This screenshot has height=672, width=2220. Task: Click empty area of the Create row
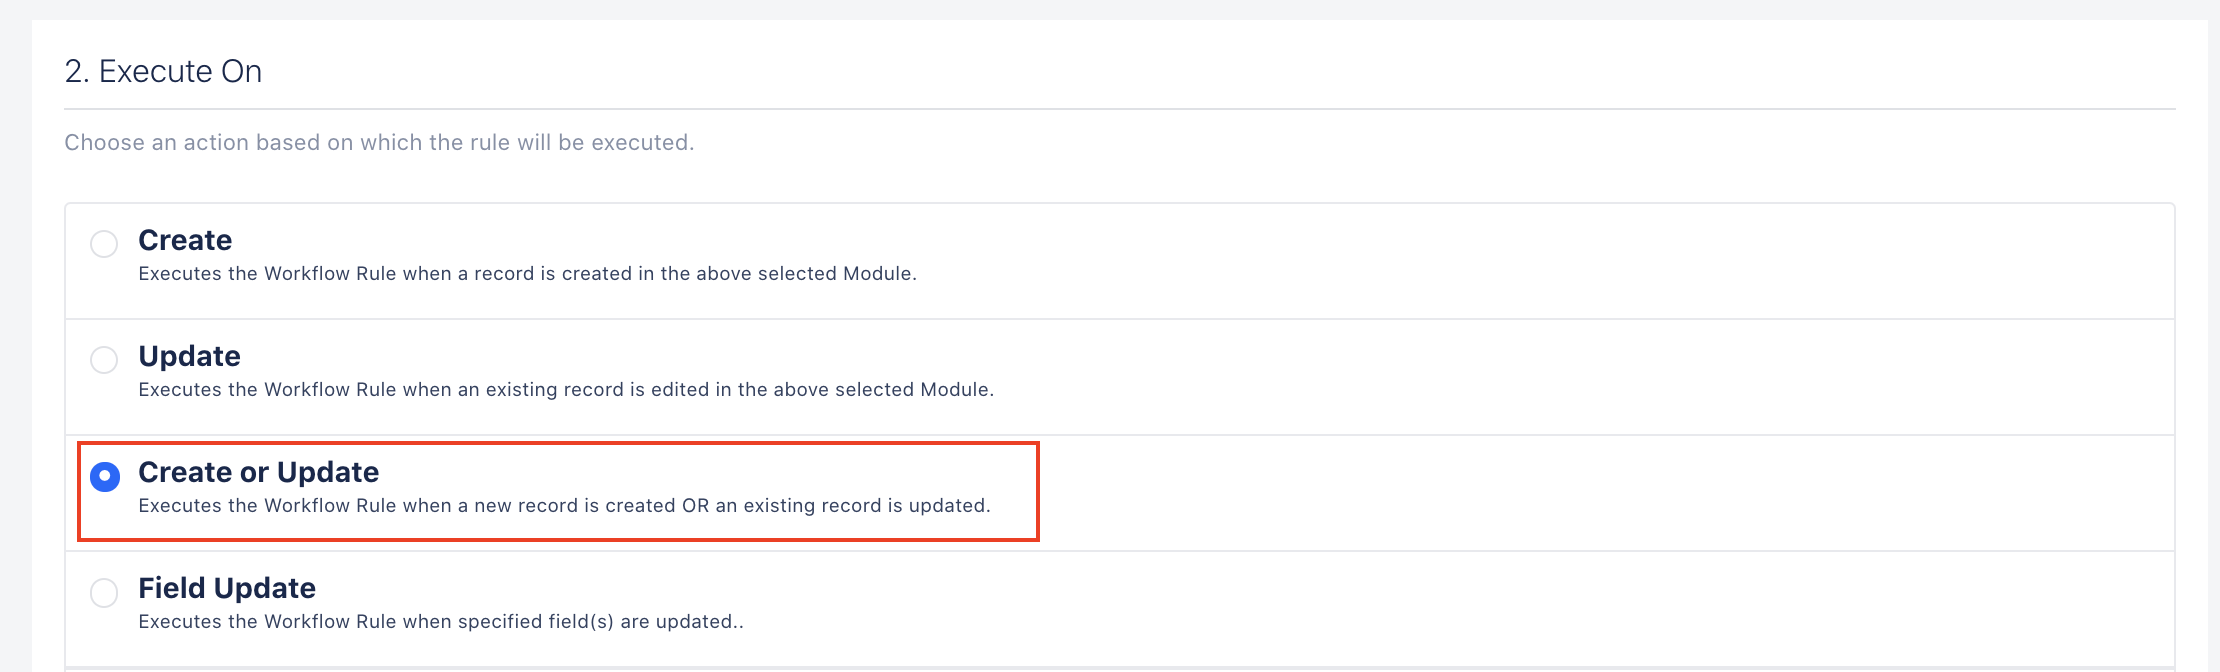[1500, 261]
